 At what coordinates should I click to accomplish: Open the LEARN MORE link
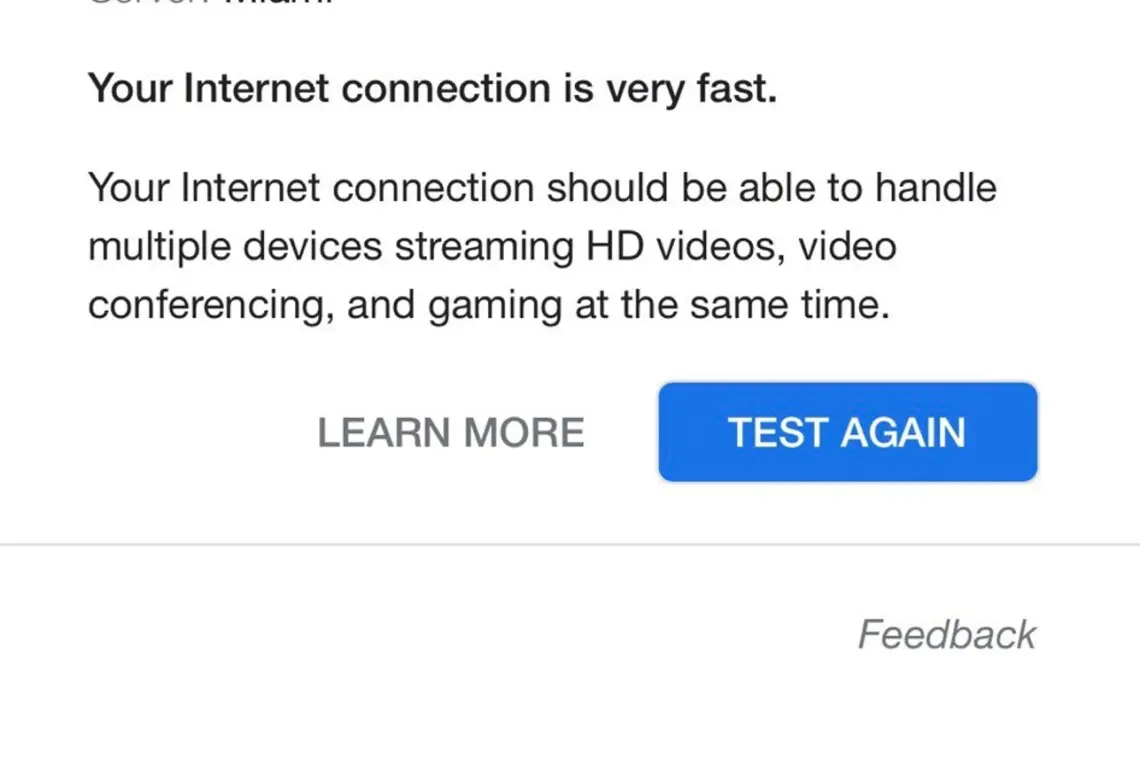click(x=451, y=432)
